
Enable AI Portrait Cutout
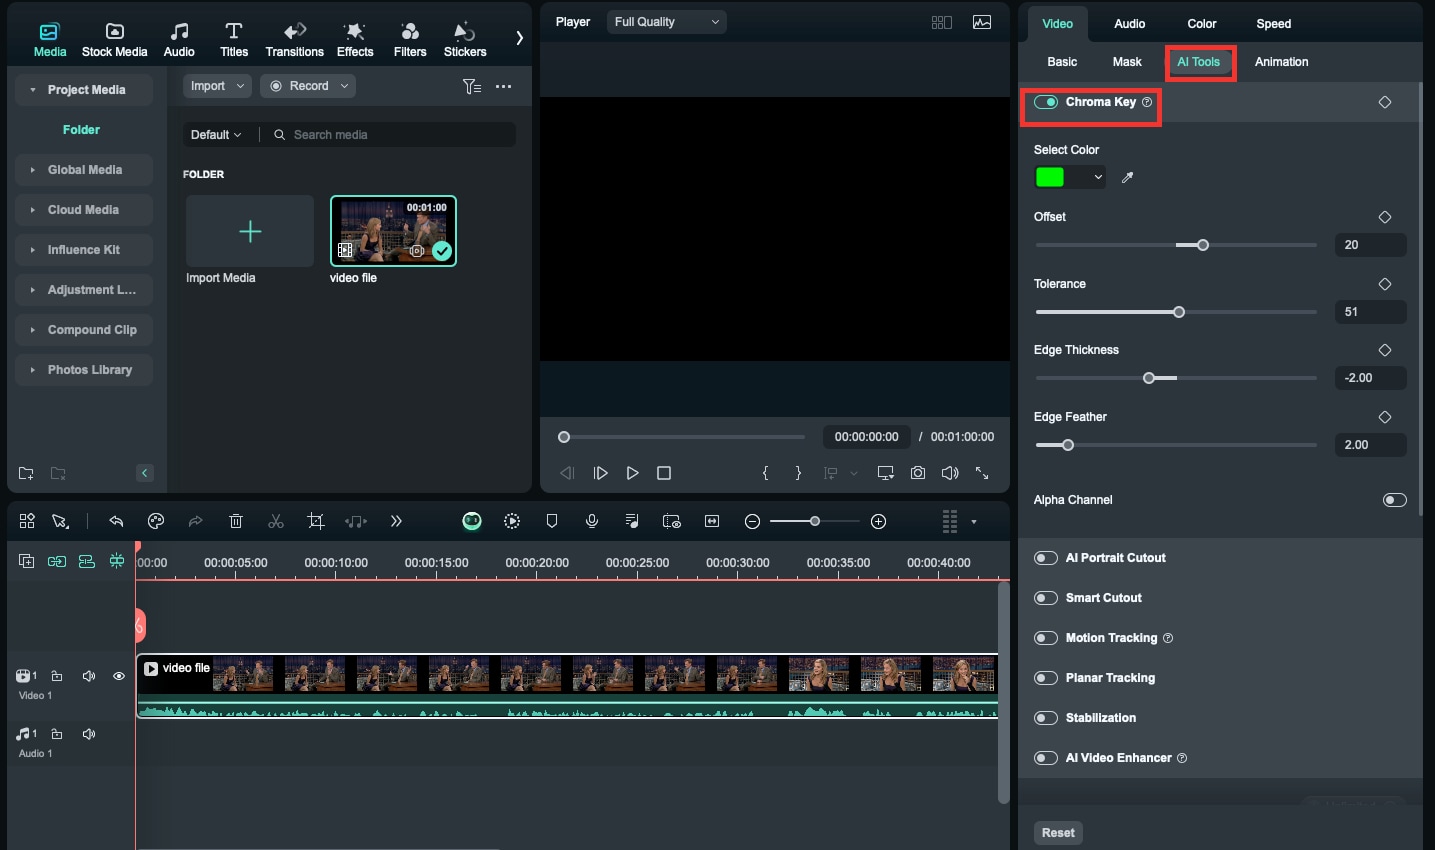[x=1046, y=558]
